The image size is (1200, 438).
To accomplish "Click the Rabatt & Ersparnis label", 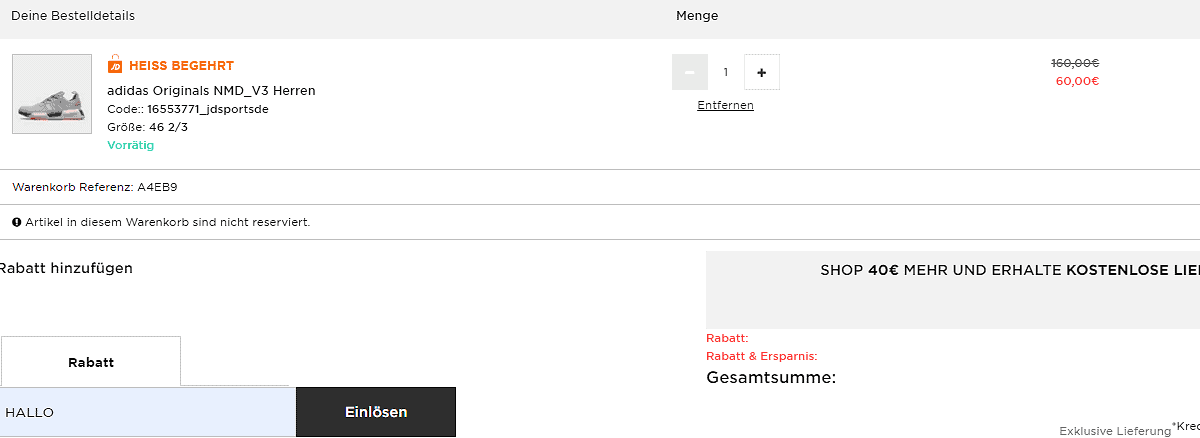I will click(762, 356).
